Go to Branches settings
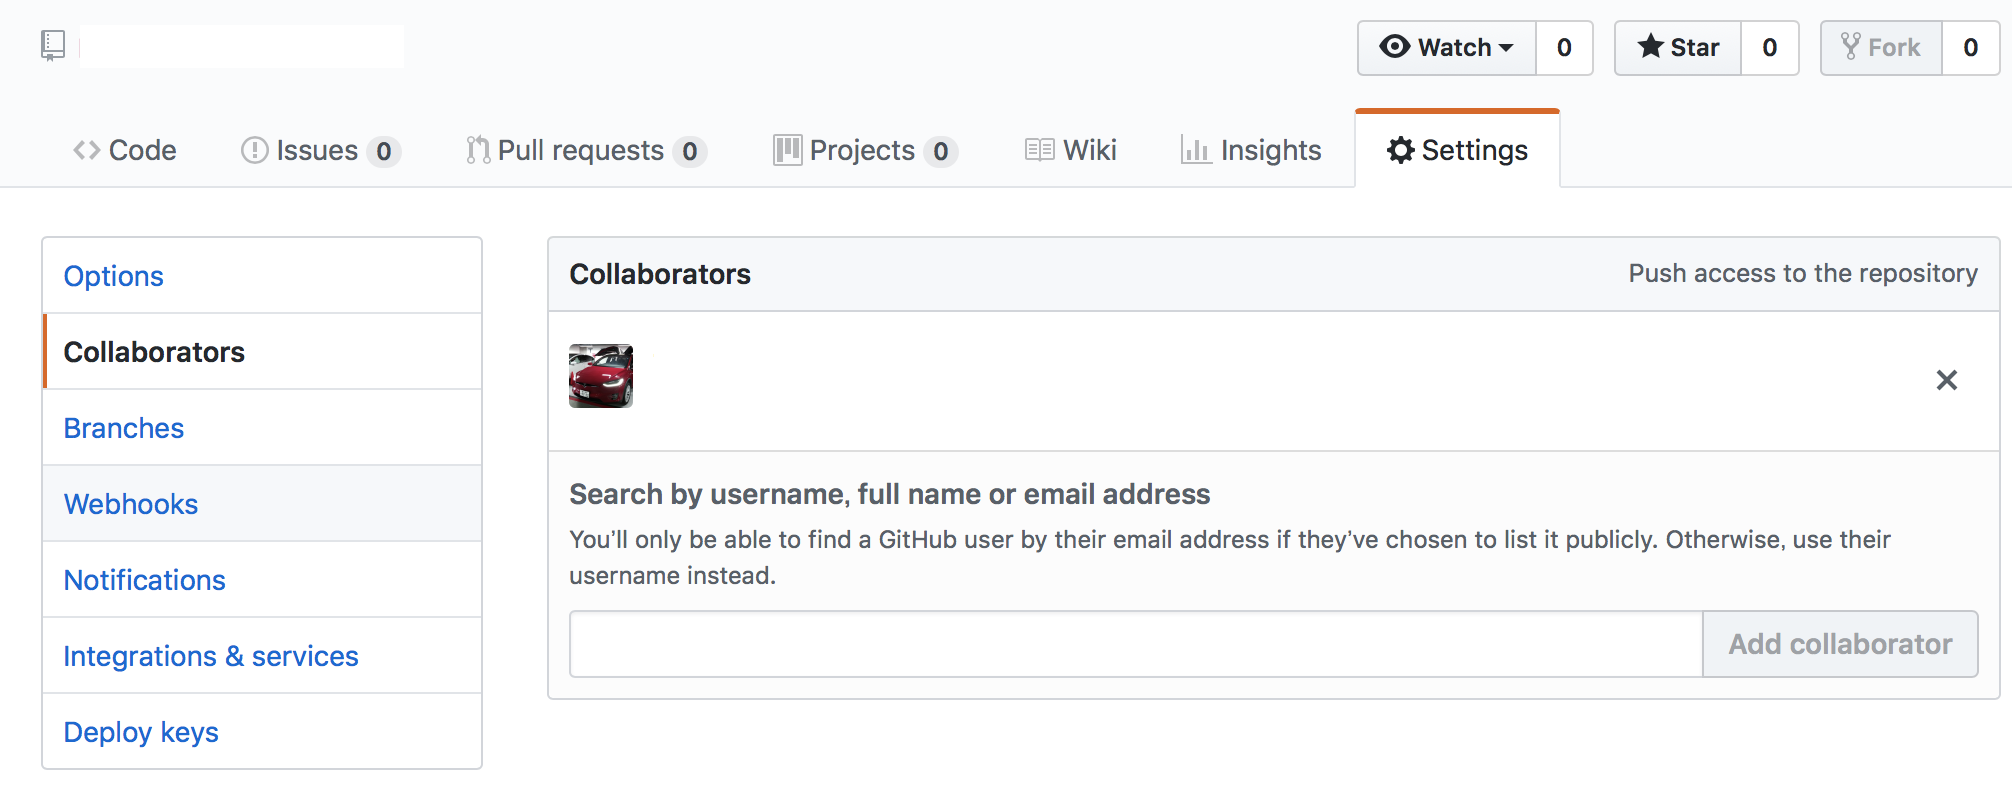 tap(262, 428)
